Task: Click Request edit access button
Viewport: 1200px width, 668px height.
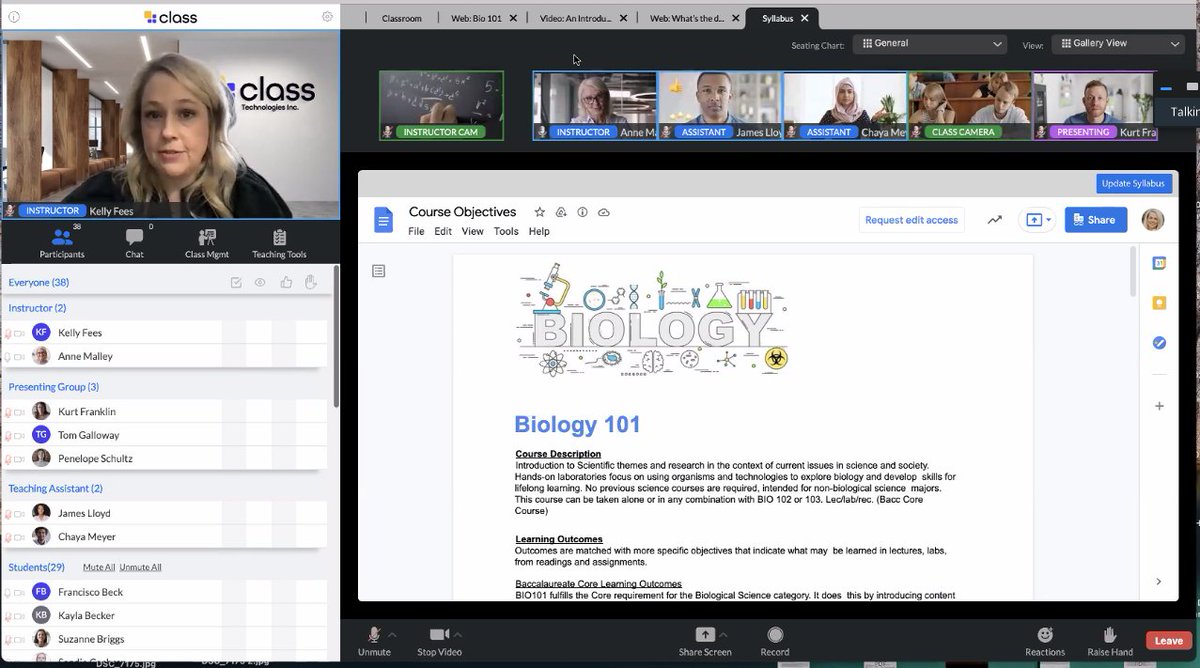Action: pyautogui.click(x=911, y=220)
